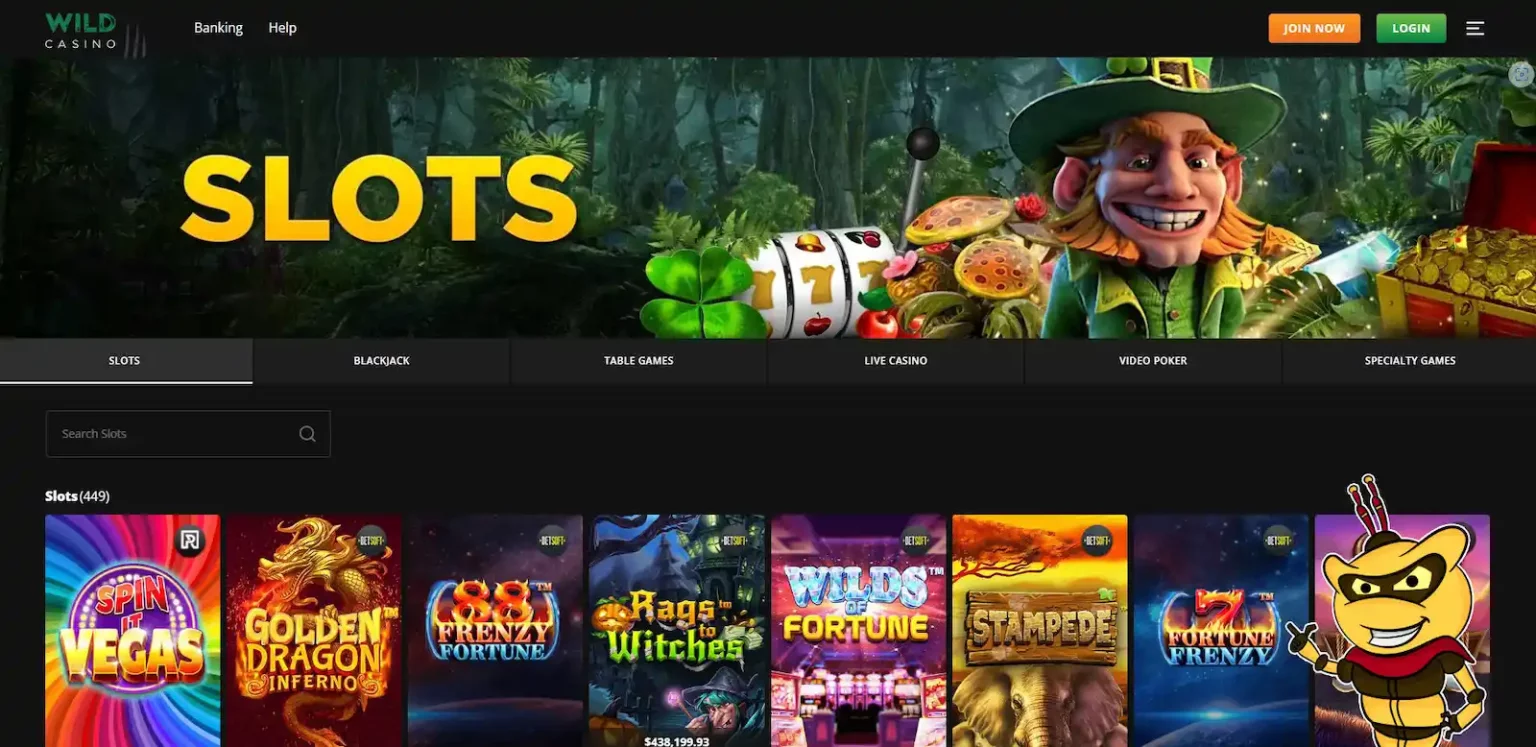This screenshot has height=747, width=1536.
Task: Click the round icon at banner's top-right corner
Action: tap(1521, 74)
